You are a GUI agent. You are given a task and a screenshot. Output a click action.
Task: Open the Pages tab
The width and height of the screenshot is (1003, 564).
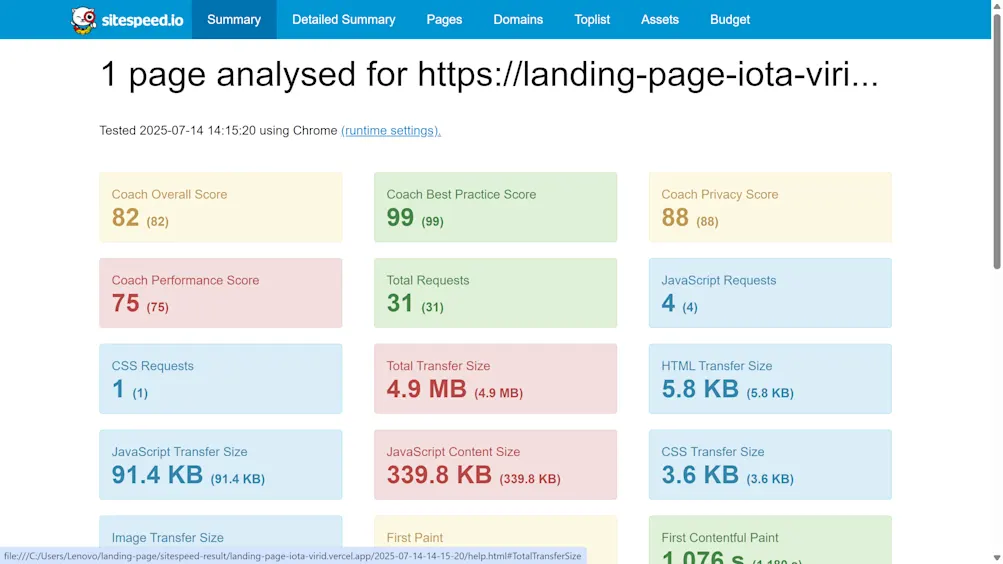click(x=444, y=20)
